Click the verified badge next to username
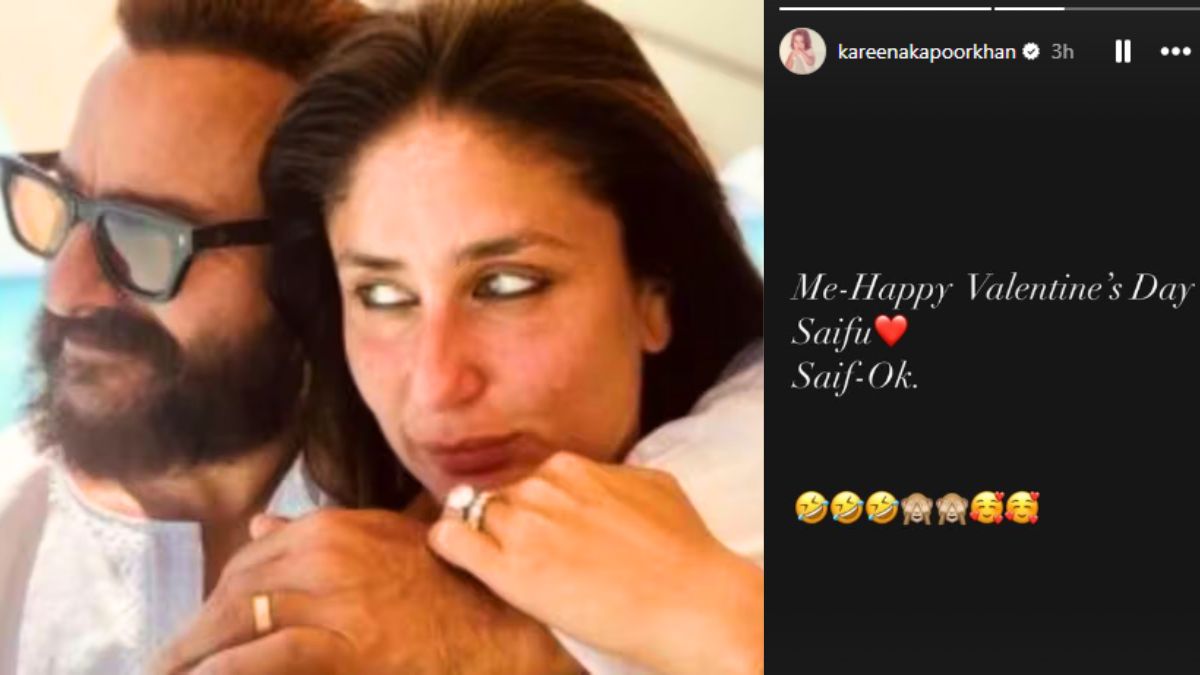 (x=1030, y=51)
